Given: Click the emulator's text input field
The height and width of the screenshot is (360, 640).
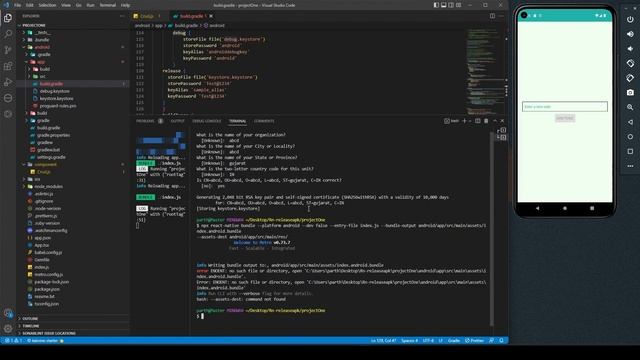Looking at the screenshot, I should click(565, 107).
